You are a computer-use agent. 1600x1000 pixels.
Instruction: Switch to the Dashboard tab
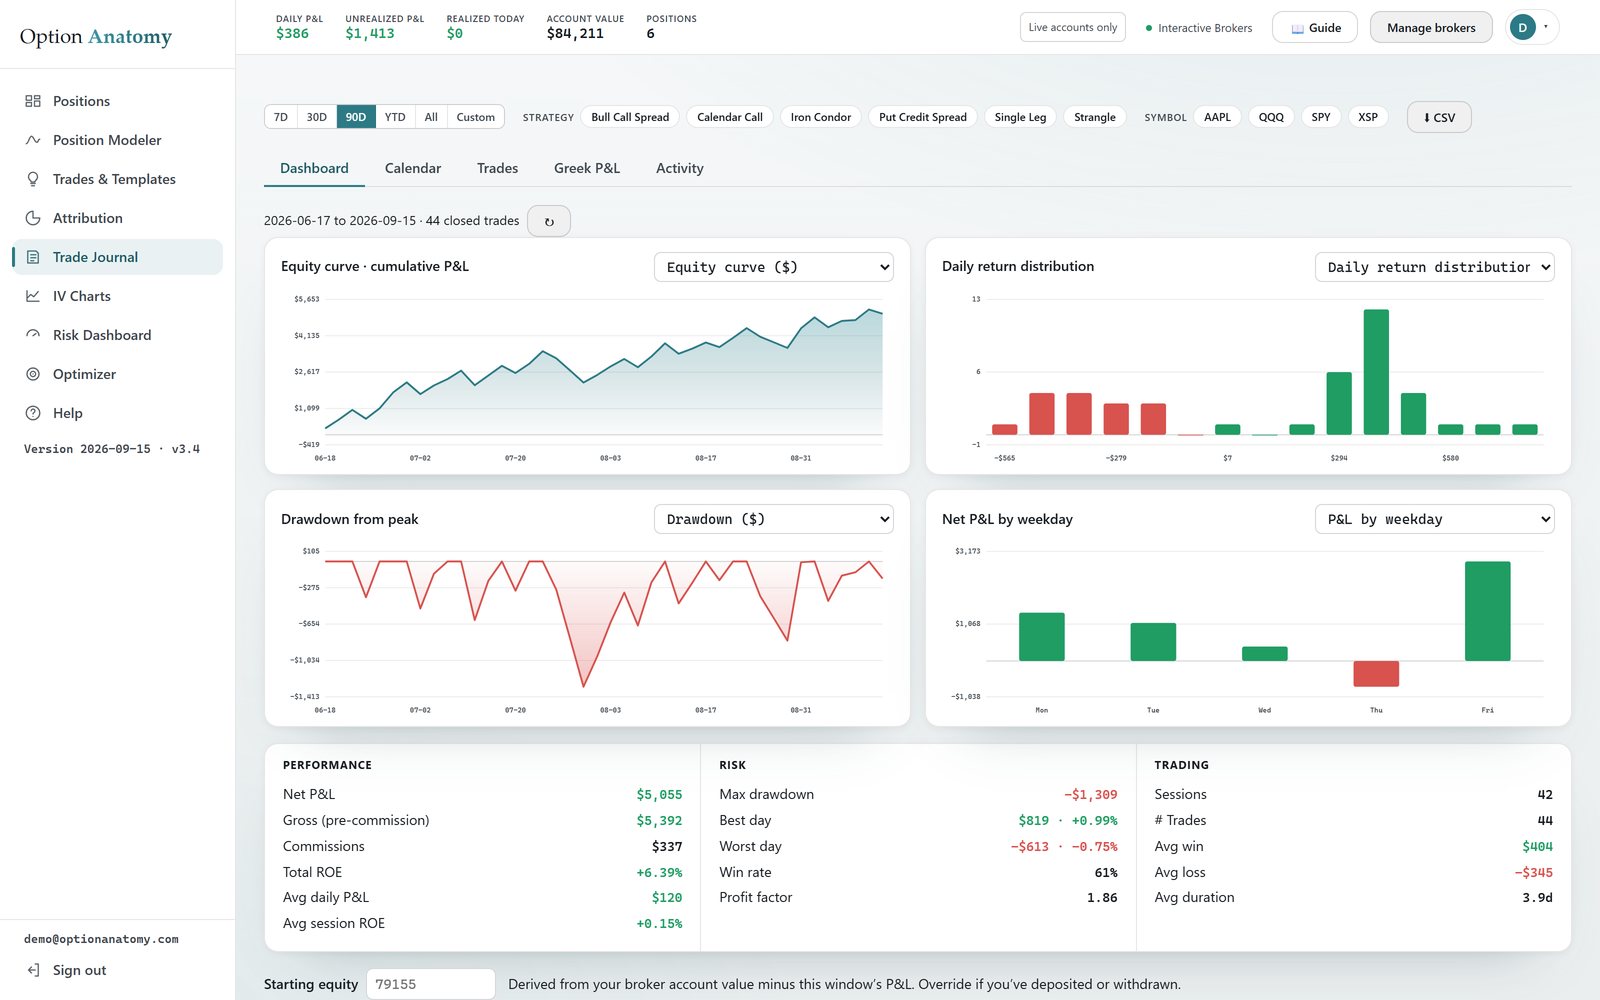coord(314,168)
